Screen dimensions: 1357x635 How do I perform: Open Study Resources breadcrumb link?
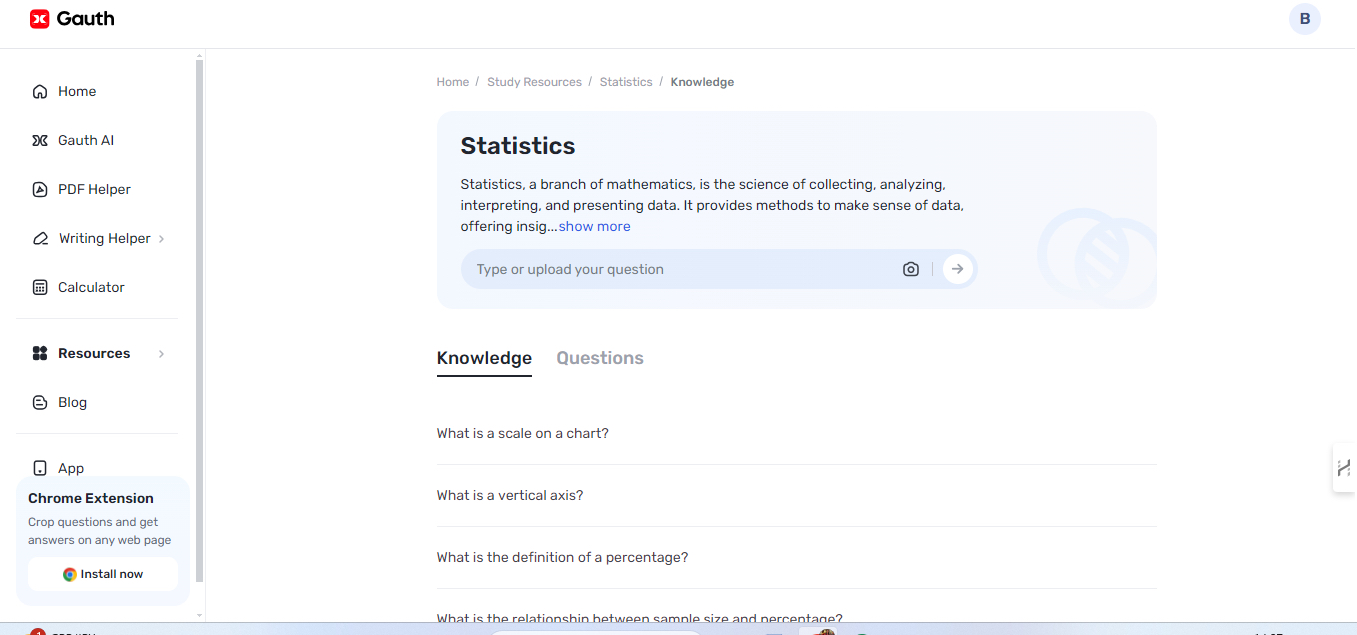(534, 82)
